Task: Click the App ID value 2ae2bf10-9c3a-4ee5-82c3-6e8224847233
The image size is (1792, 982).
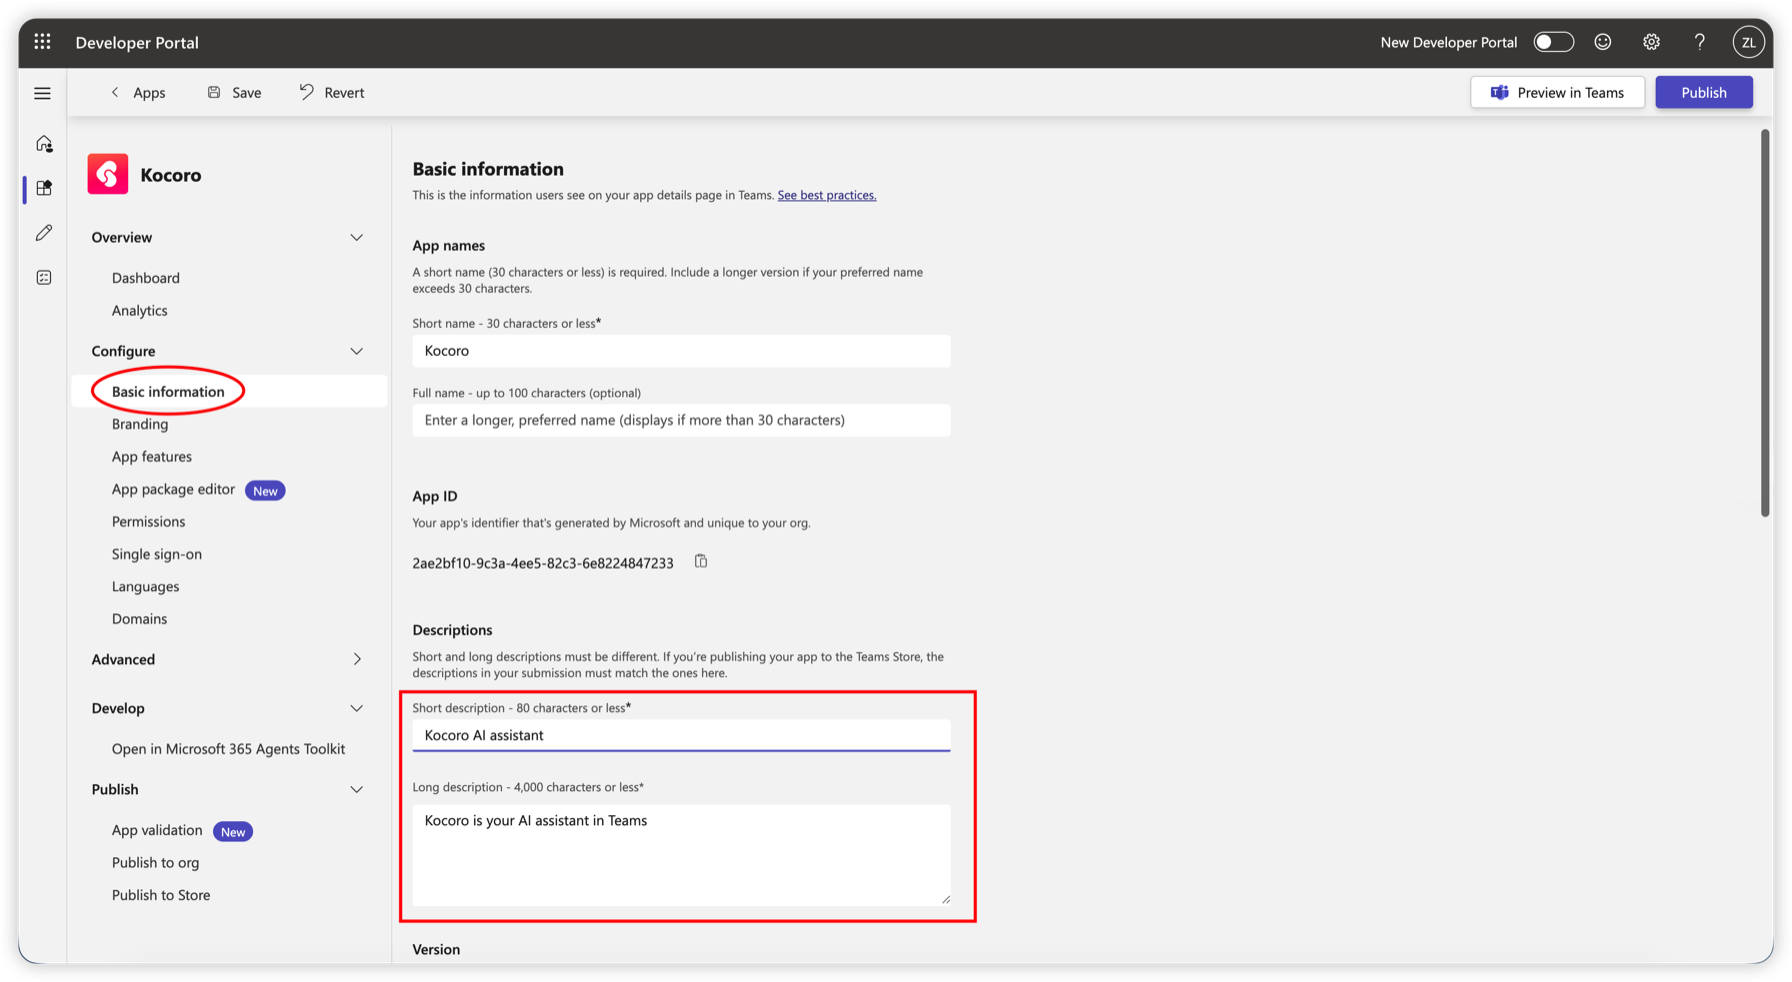Action: pyautogui.click(x=543, y=563)
